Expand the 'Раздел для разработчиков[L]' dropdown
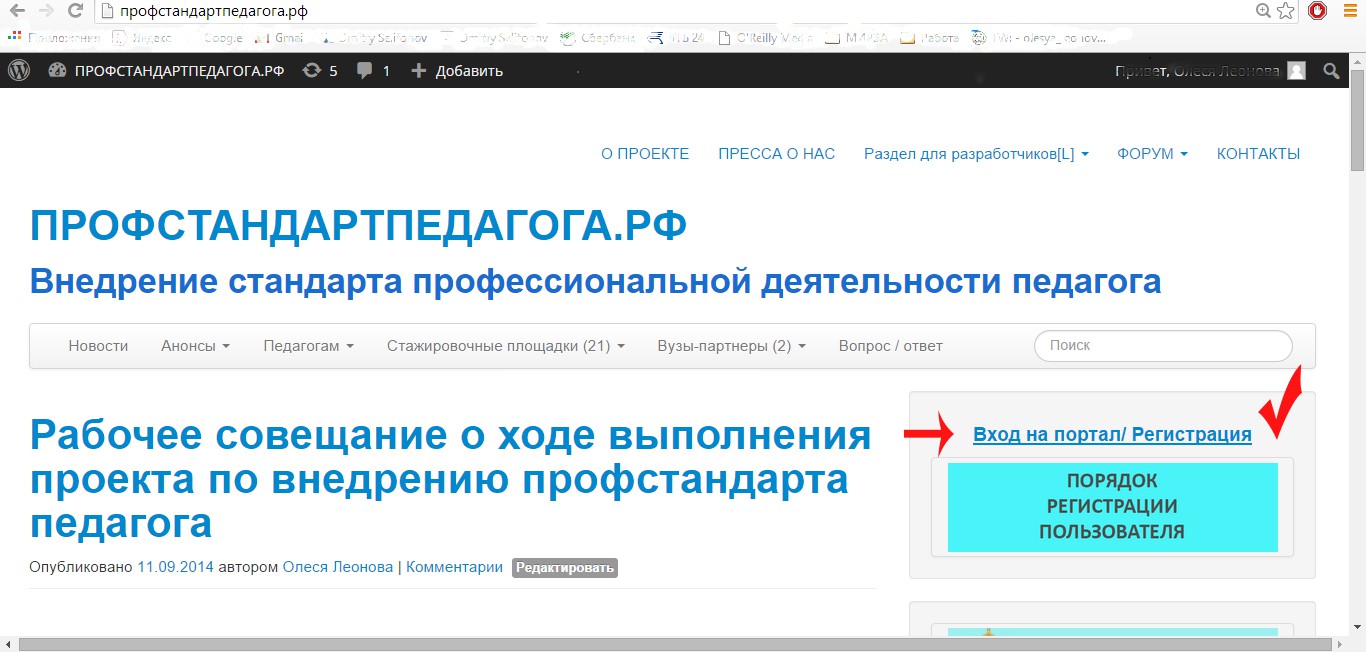This screenshot has height=652, width=1366. click(x=975, y=154)
